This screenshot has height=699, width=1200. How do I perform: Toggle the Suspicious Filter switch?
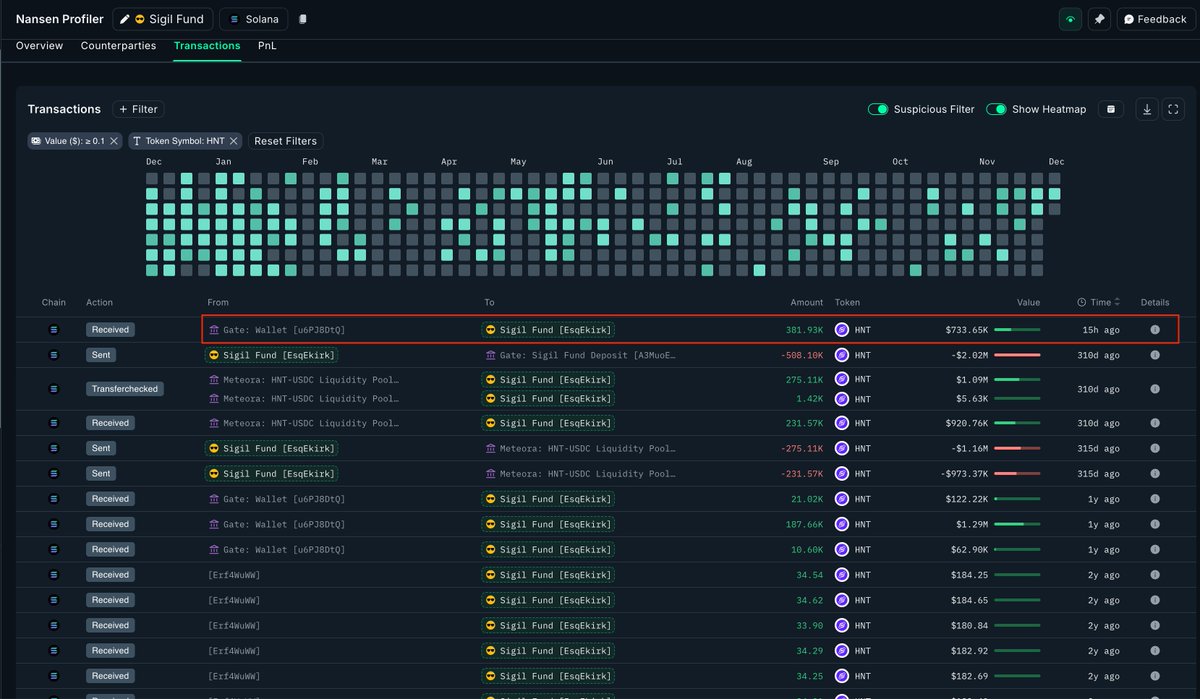878,109
